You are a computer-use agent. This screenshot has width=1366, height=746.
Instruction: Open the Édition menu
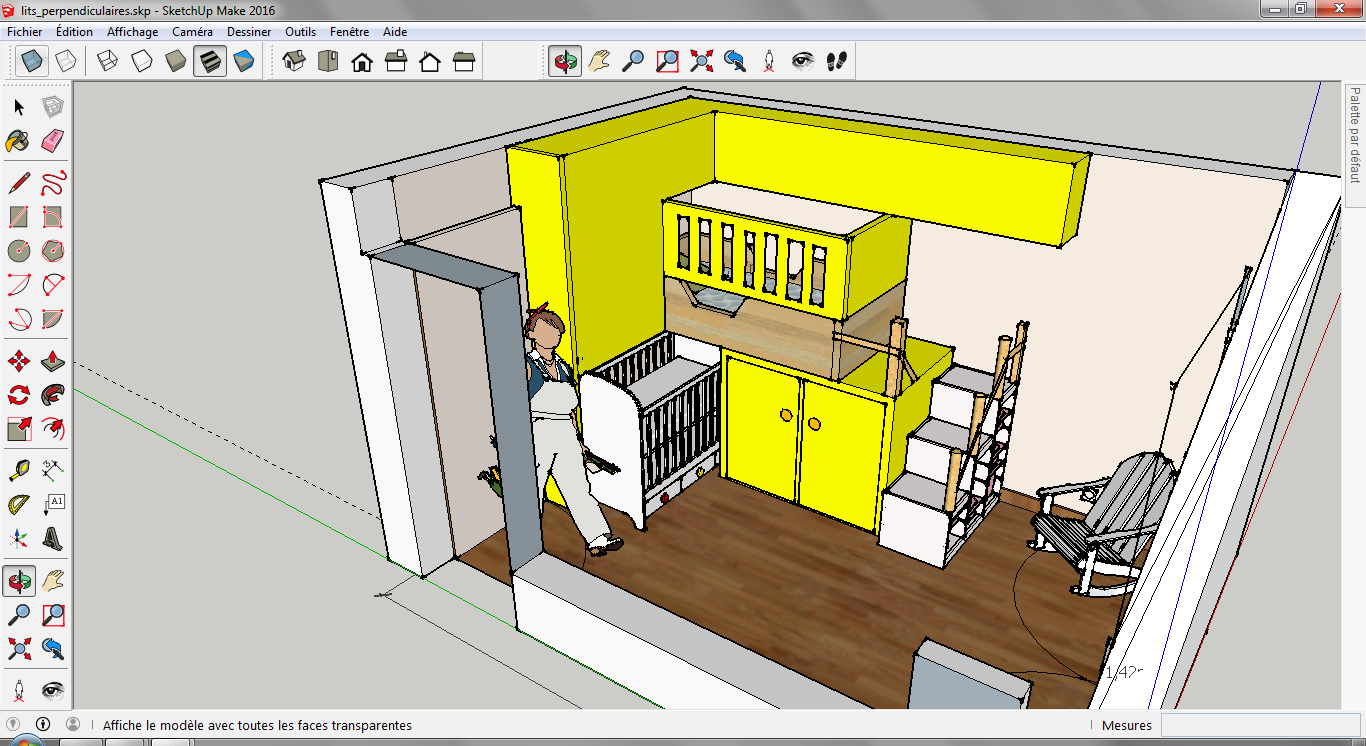(74, 32)
